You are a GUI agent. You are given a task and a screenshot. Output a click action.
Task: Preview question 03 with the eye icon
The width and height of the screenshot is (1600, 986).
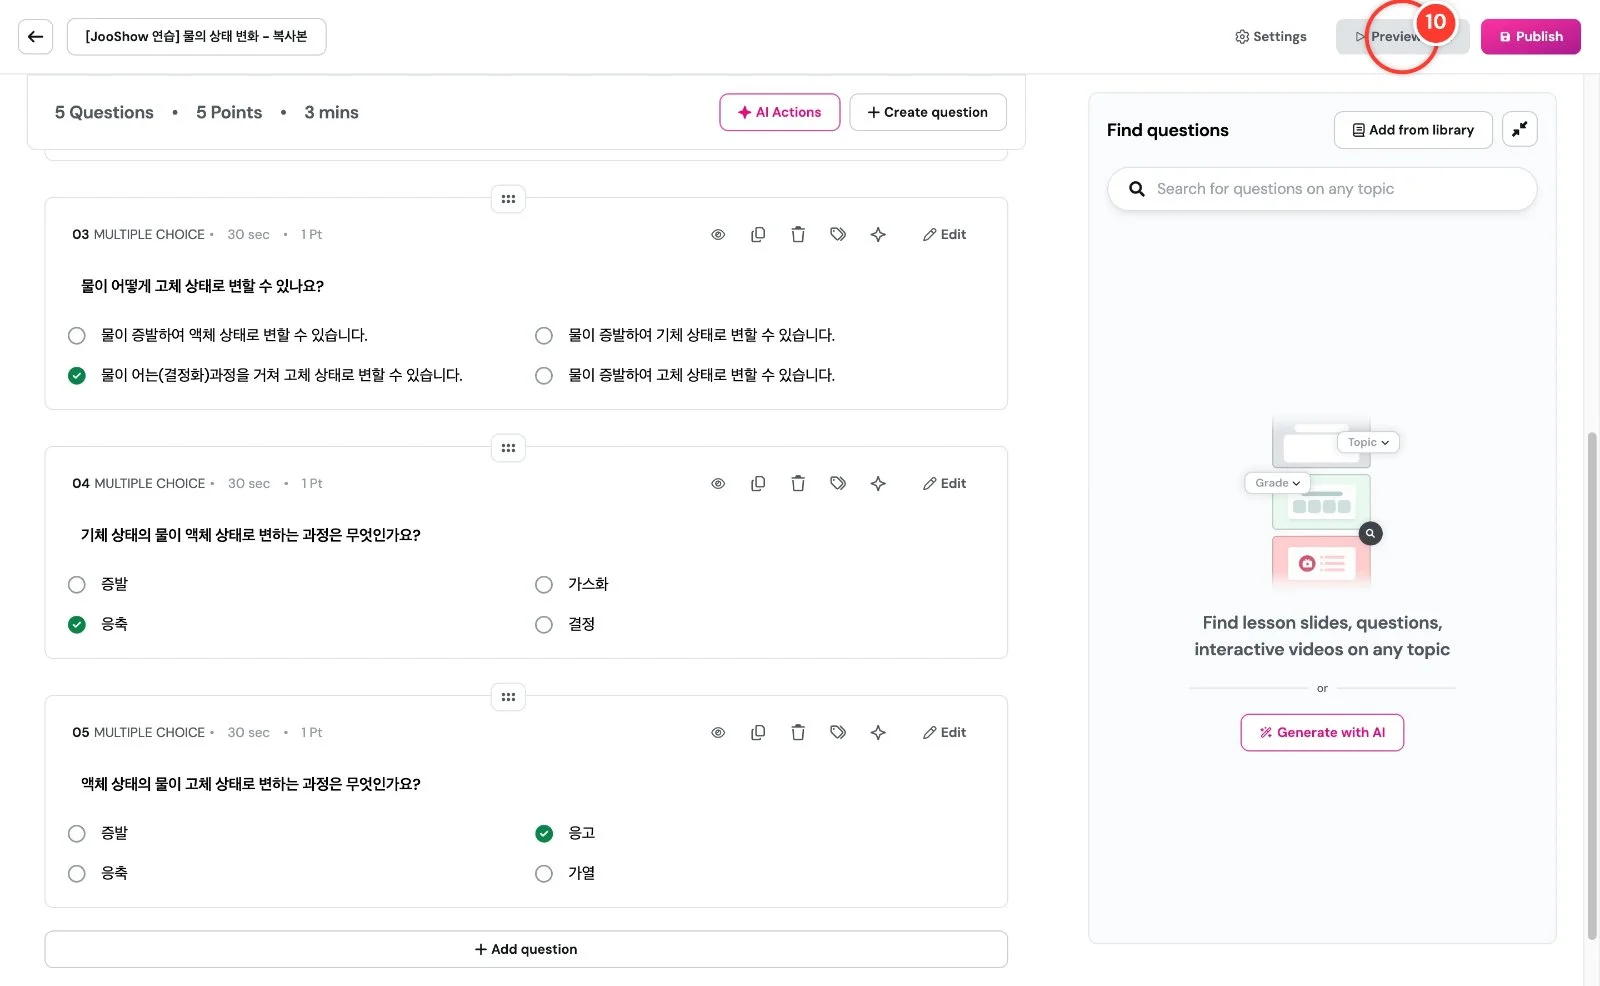[718, 235]
